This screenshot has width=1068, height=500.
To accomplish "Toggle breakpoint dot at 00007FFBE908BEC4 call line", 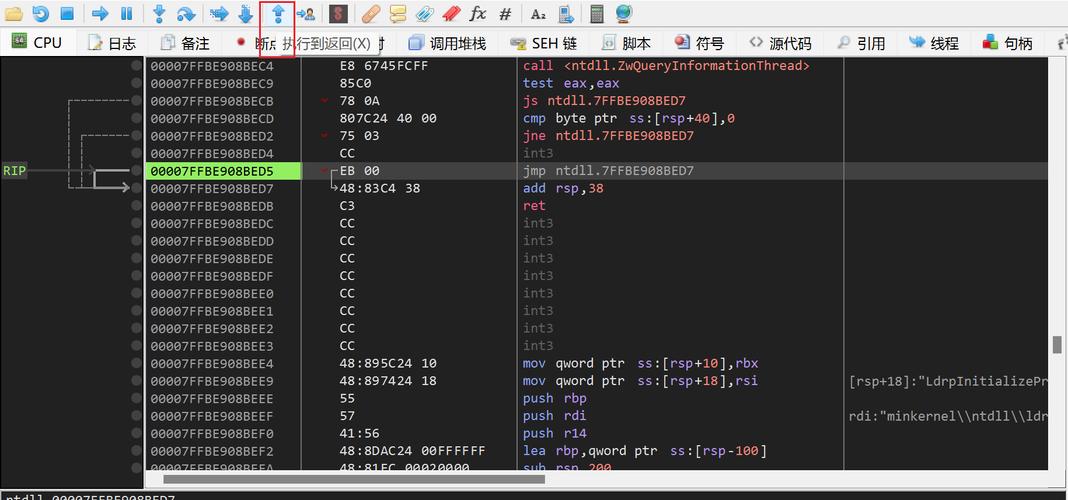I will point(137,66).
